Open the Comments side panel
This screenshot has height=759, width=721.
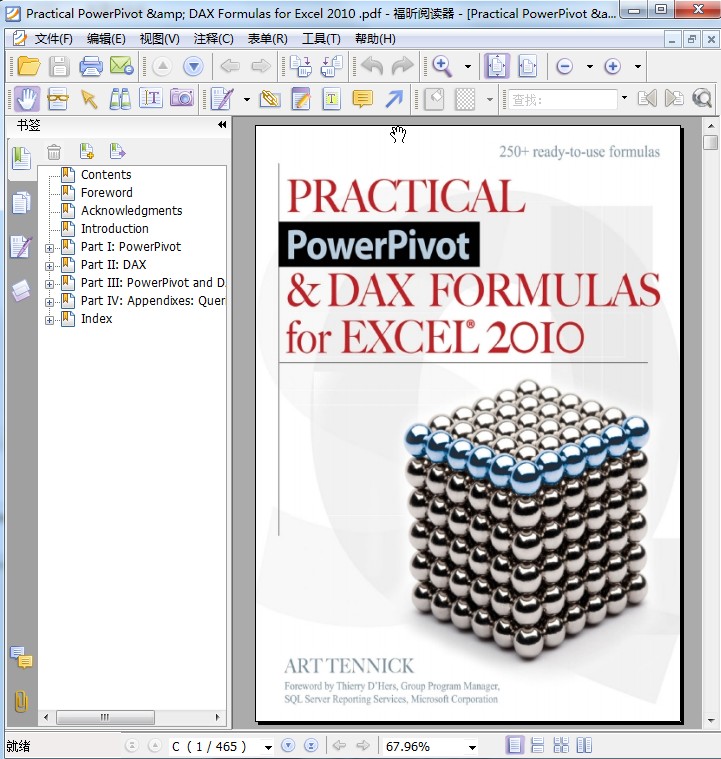coord(21,657)
